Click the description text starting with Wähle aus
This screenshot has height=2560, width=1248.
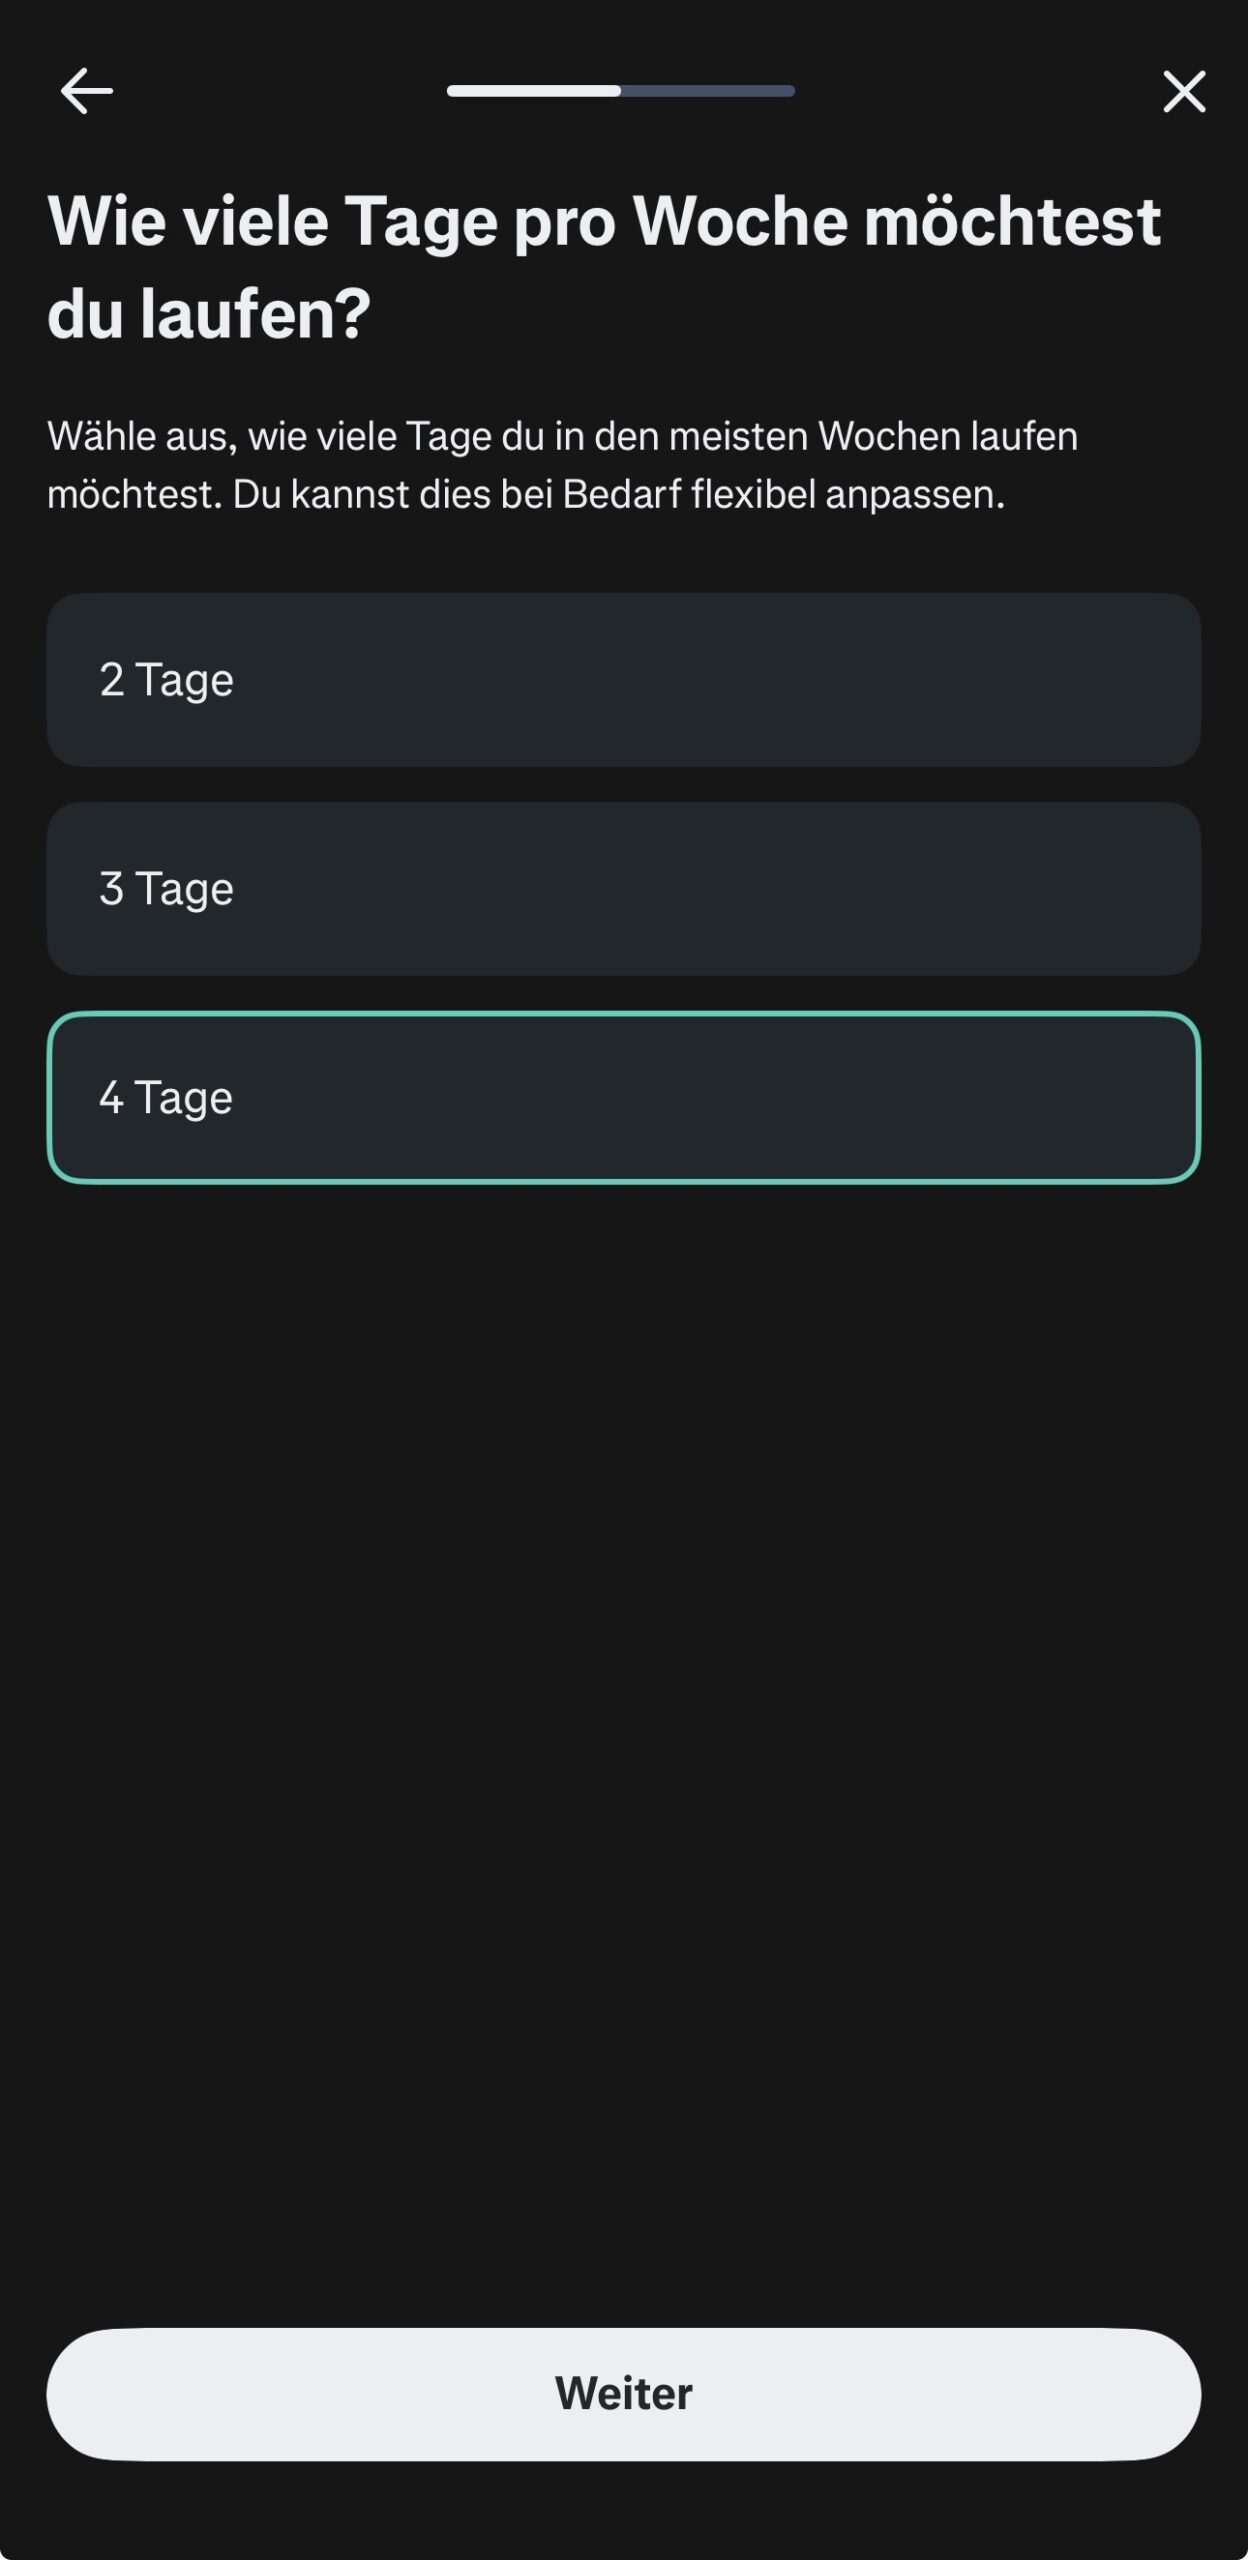click(562, 465)
